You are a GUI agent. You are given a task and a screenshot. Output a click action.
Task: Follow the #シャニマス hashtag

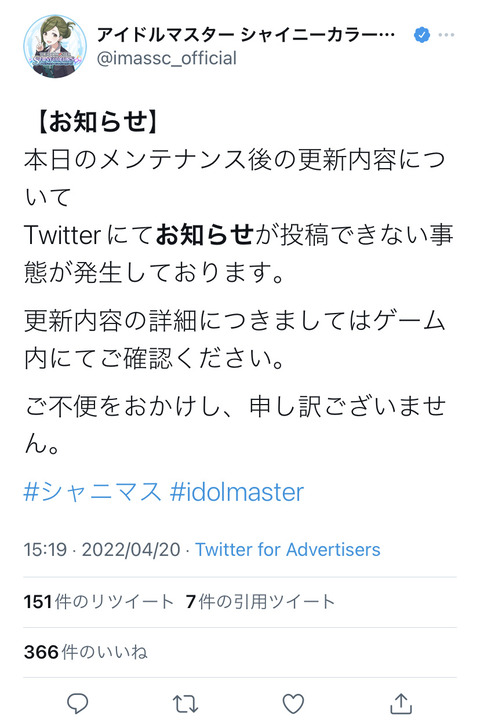92,492
